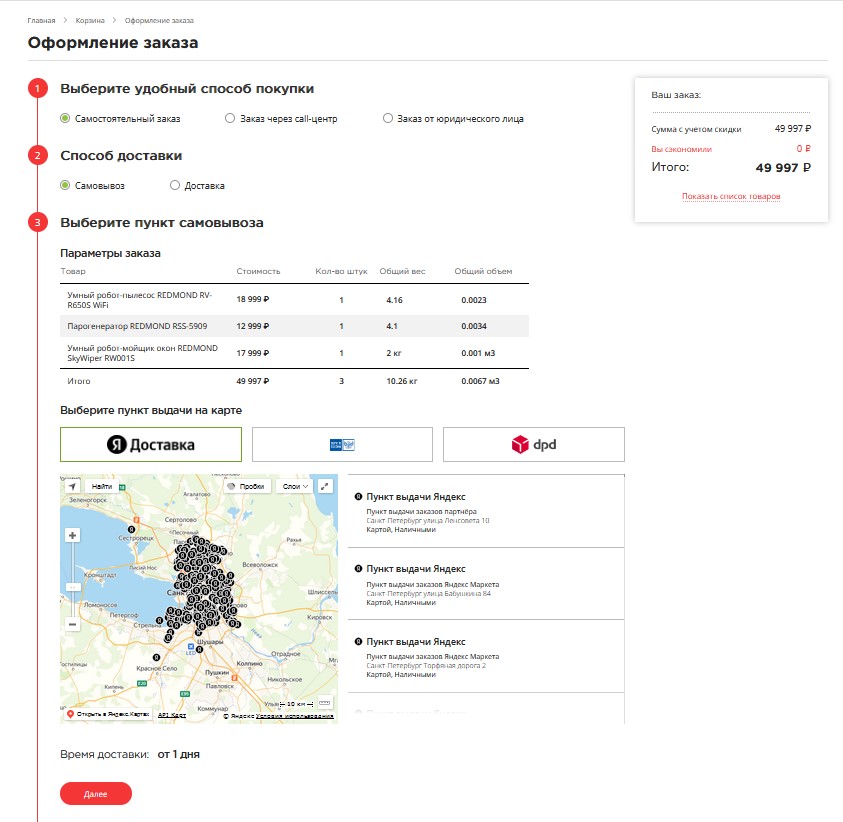843x822 pixels.
Task: Click the Yandex pickup marker near Сестрорецк
Action: [x=131, y=530]
